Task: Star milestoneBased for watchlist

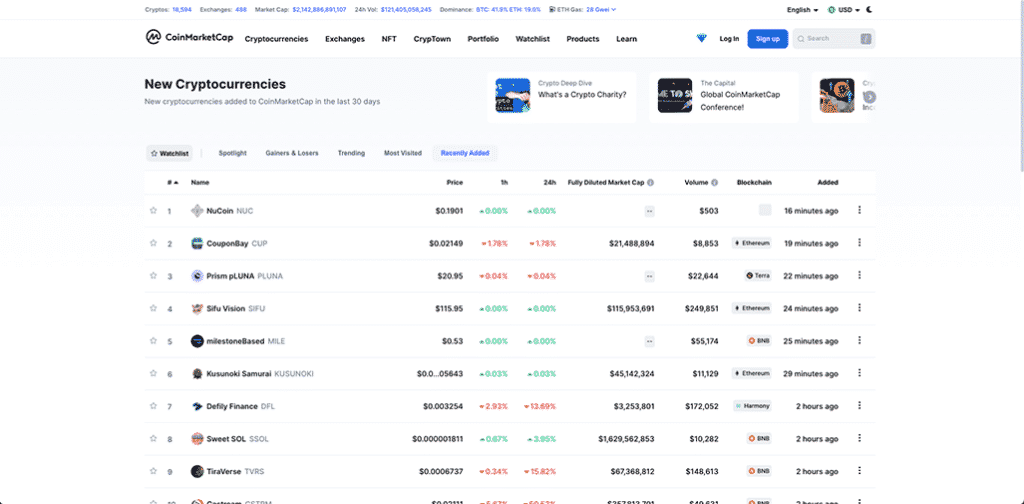Action: (x=153, y=341)
